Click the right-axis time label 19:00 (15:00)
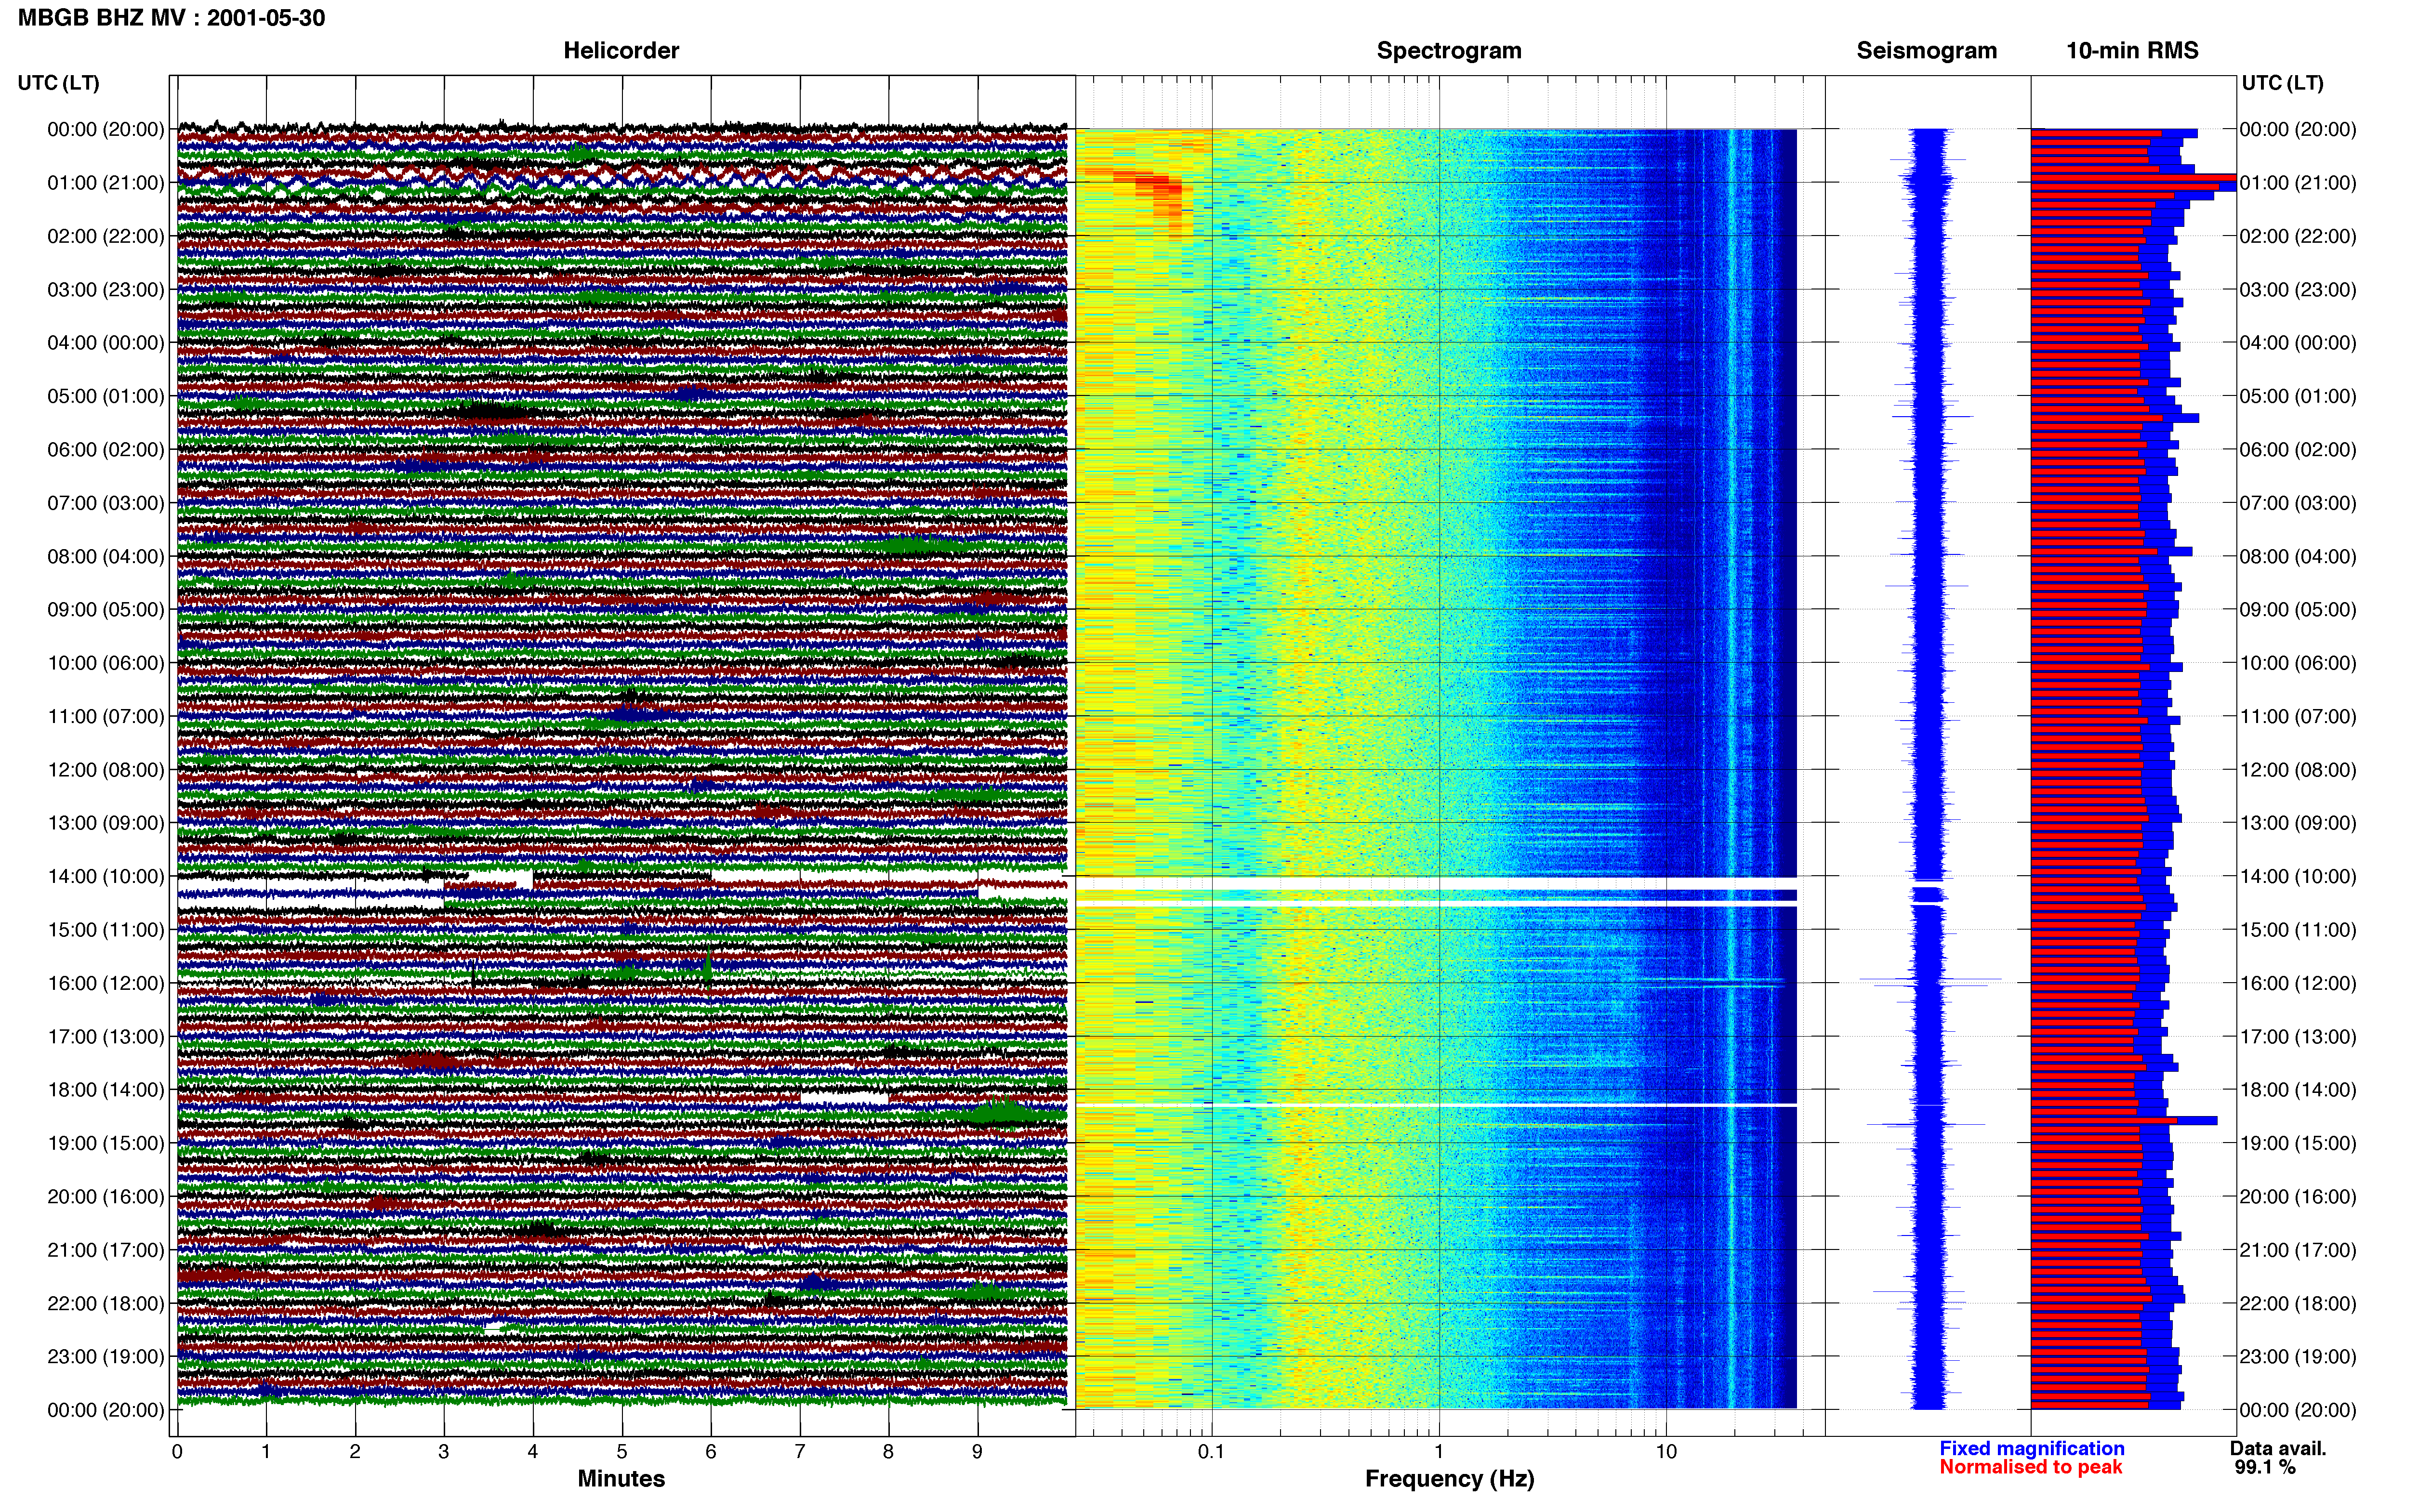This screenshot has height=1512, width=2418. coord(2298,1143)
